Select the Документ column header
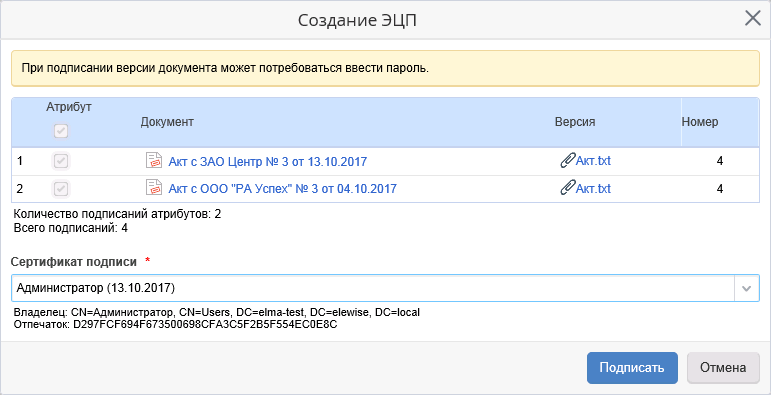Image resolution: width=771 pixels, height=395 pixels. 167,122
